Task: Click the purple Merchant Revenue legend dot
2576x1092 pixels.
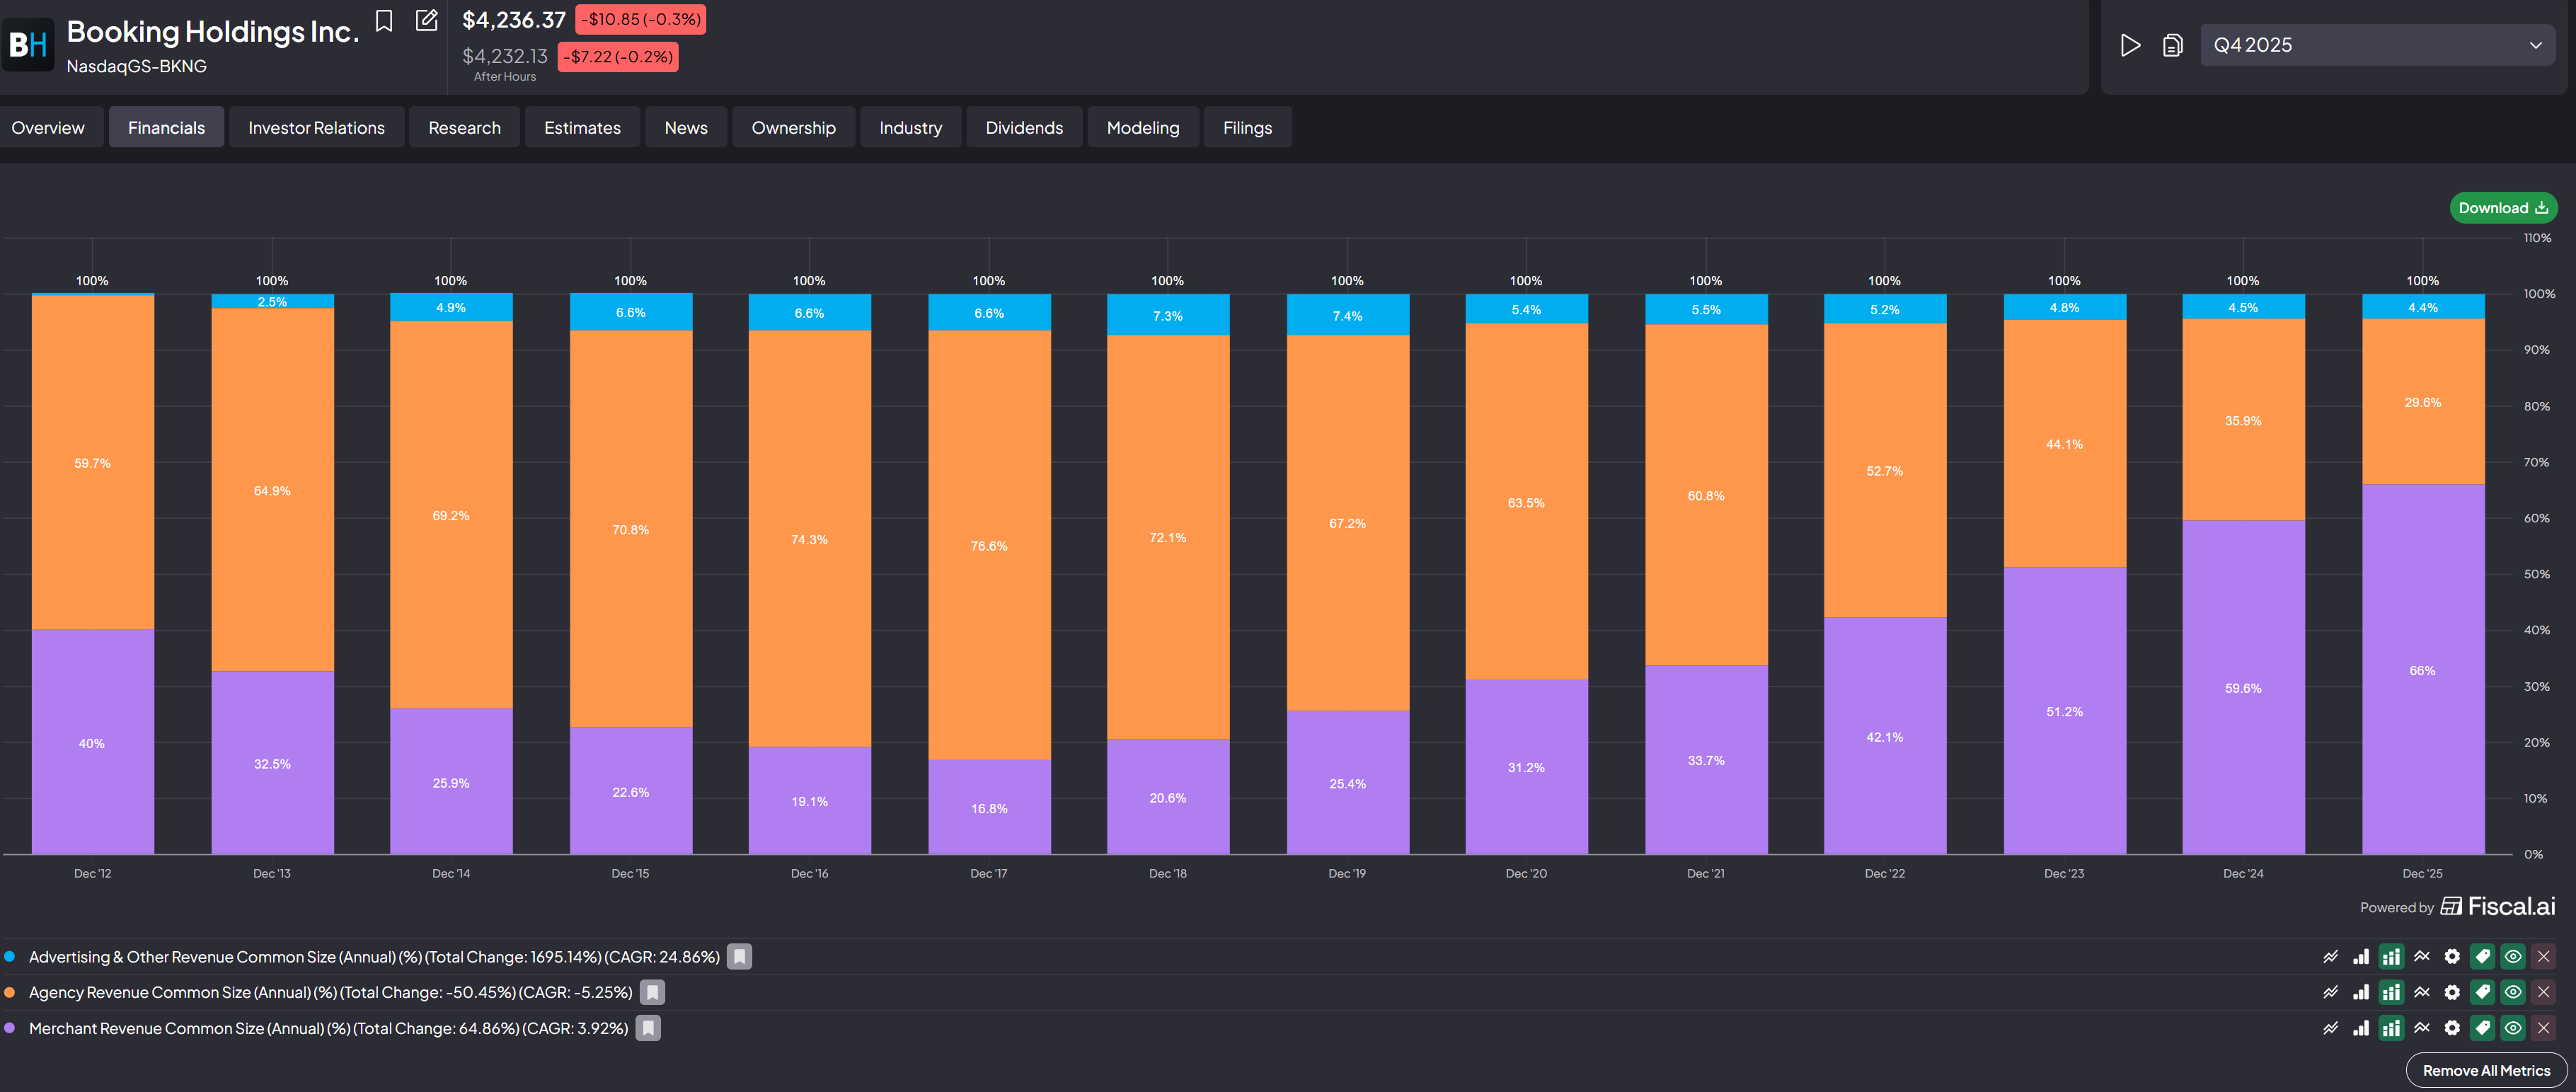Action: 10,1028
